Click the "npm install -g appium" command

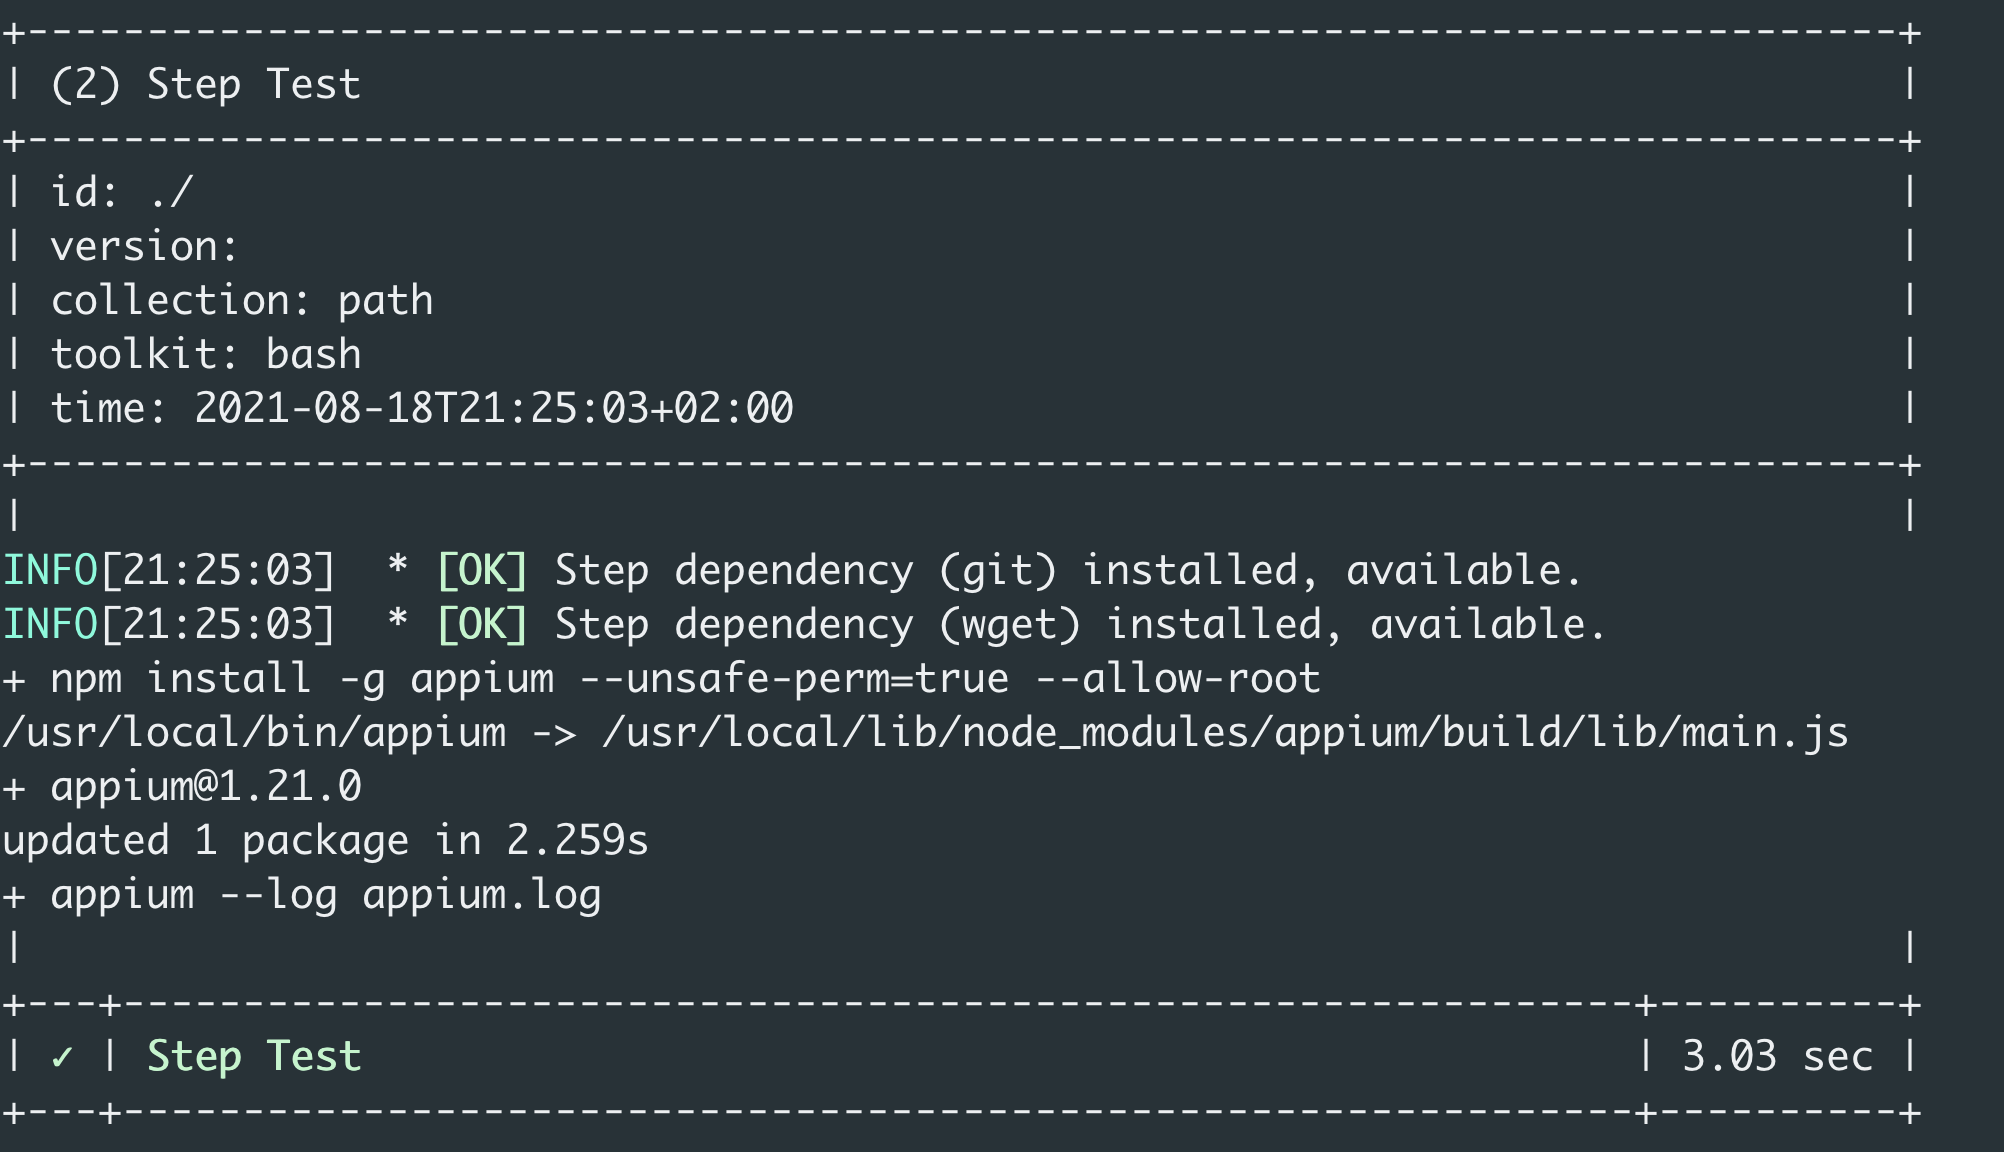[x=302, y=678]
